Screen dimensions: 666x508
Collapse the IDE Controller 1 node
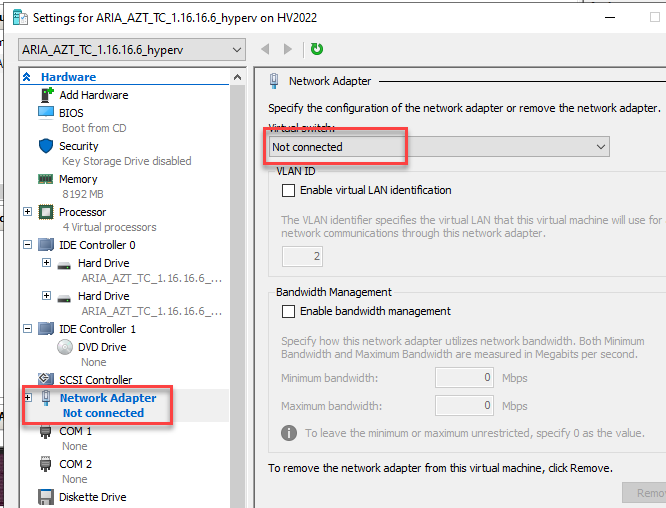click(28, 328)
